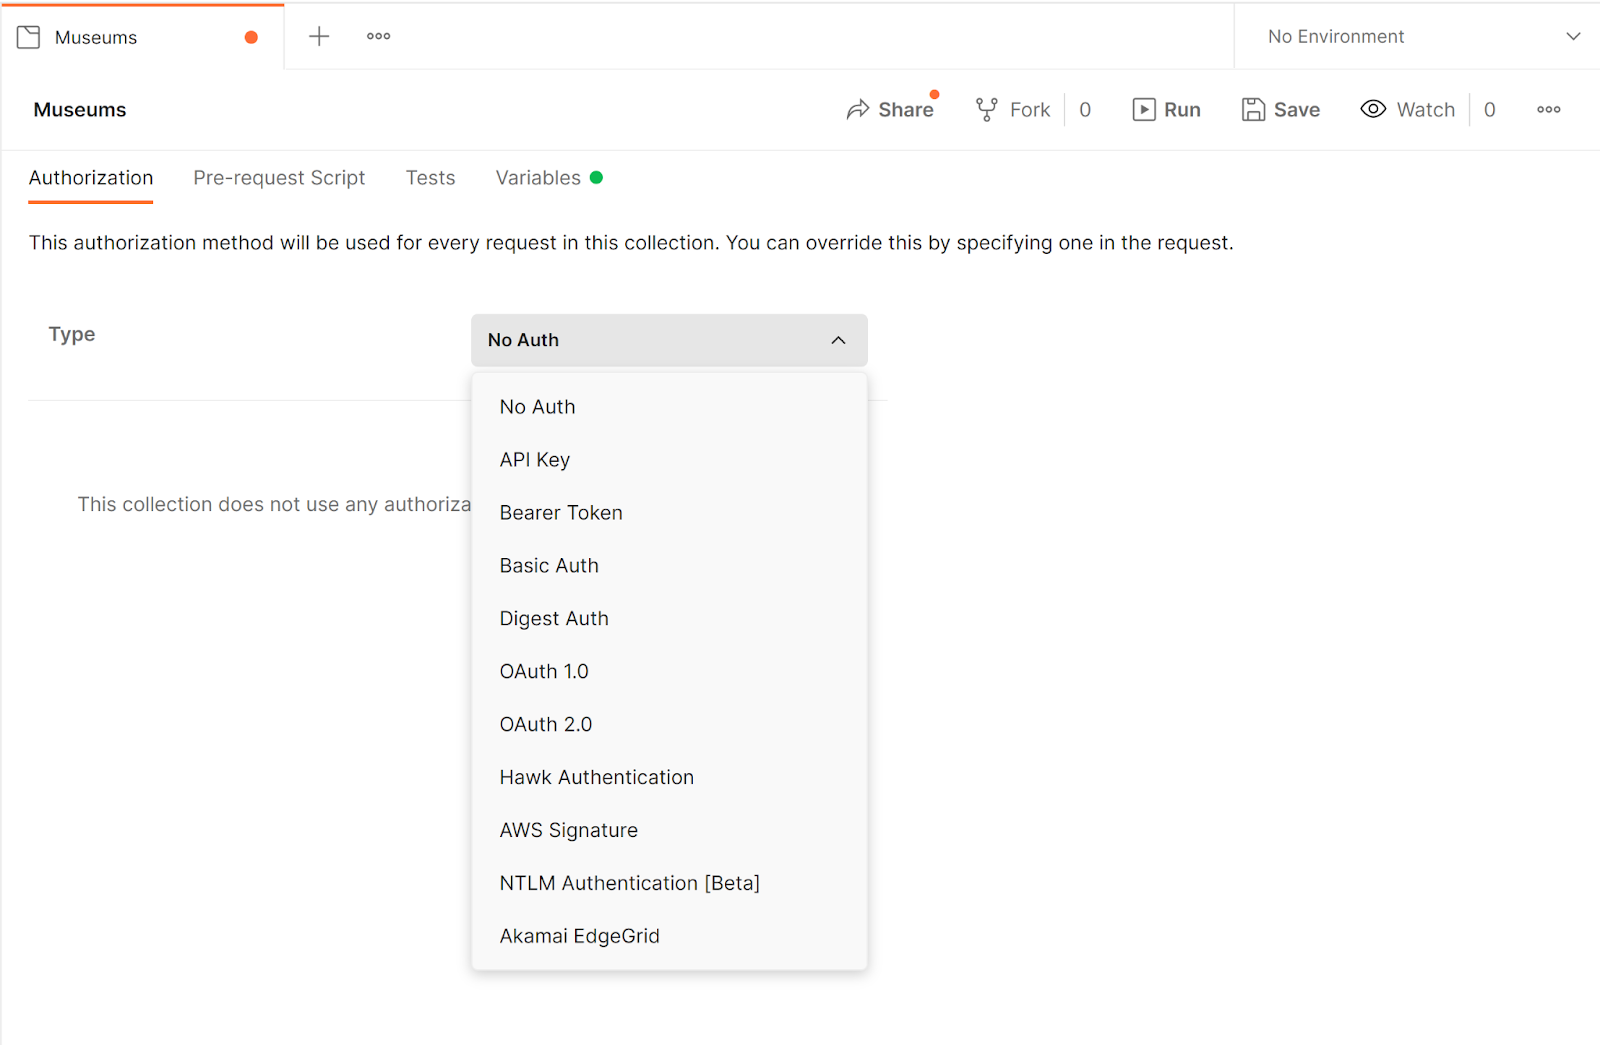1600x1045 pixels.
Task: Select Basic Auth from the list
Action: click(x=549, y=565)
